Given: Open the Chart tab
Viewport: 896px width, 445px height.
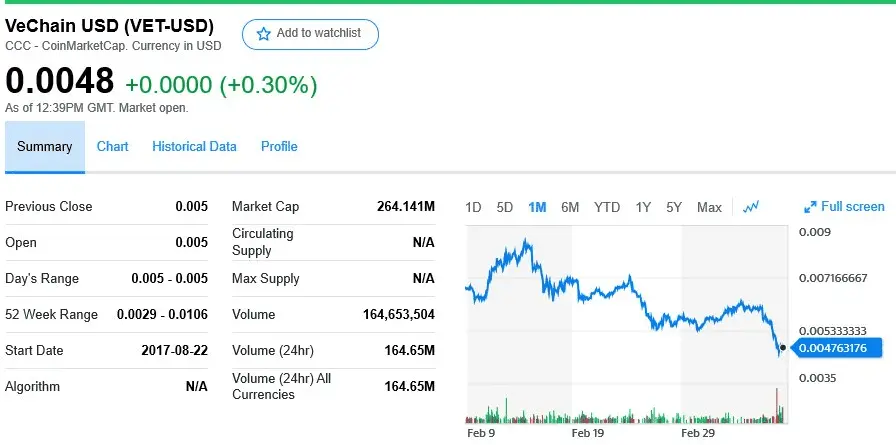Looking at the screenshot, I should tap(113, 147).
